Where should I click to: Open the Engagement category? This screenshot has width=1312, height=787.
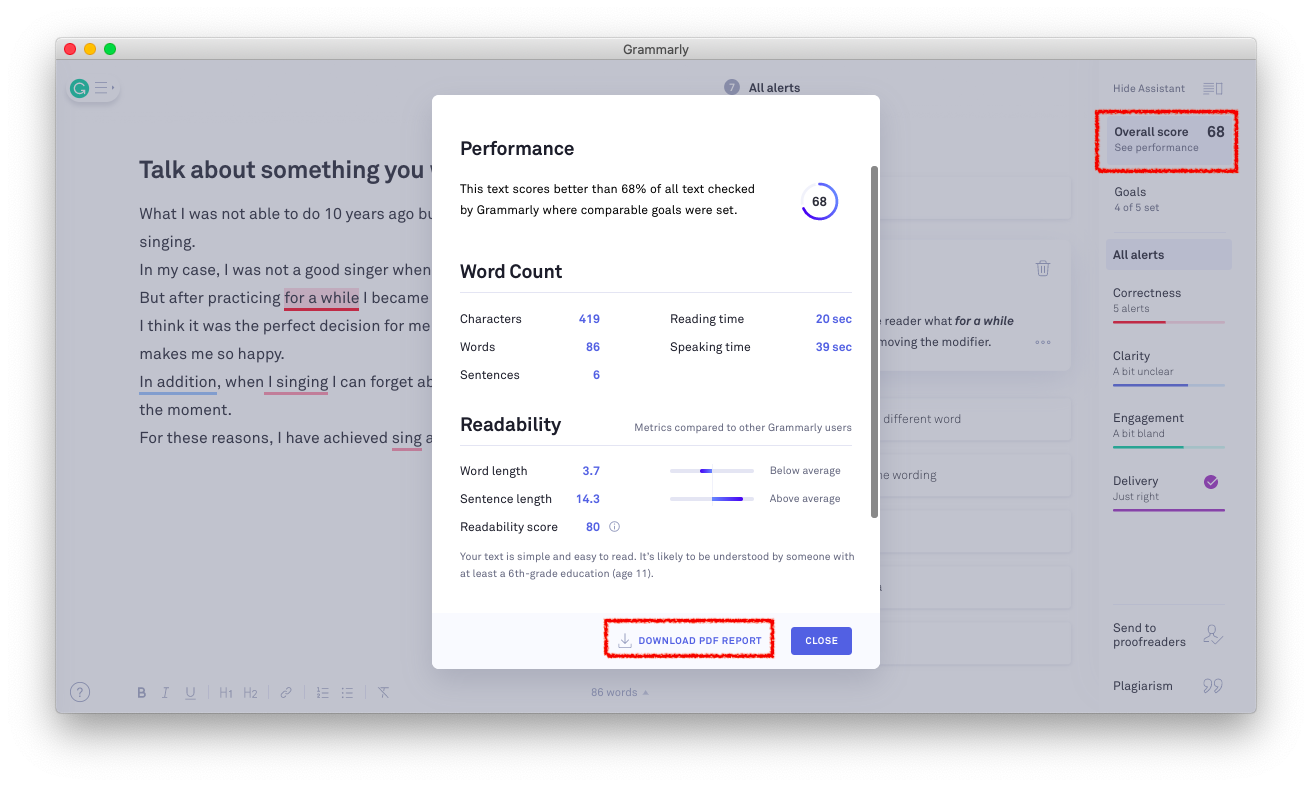(x=1169, y=430)
